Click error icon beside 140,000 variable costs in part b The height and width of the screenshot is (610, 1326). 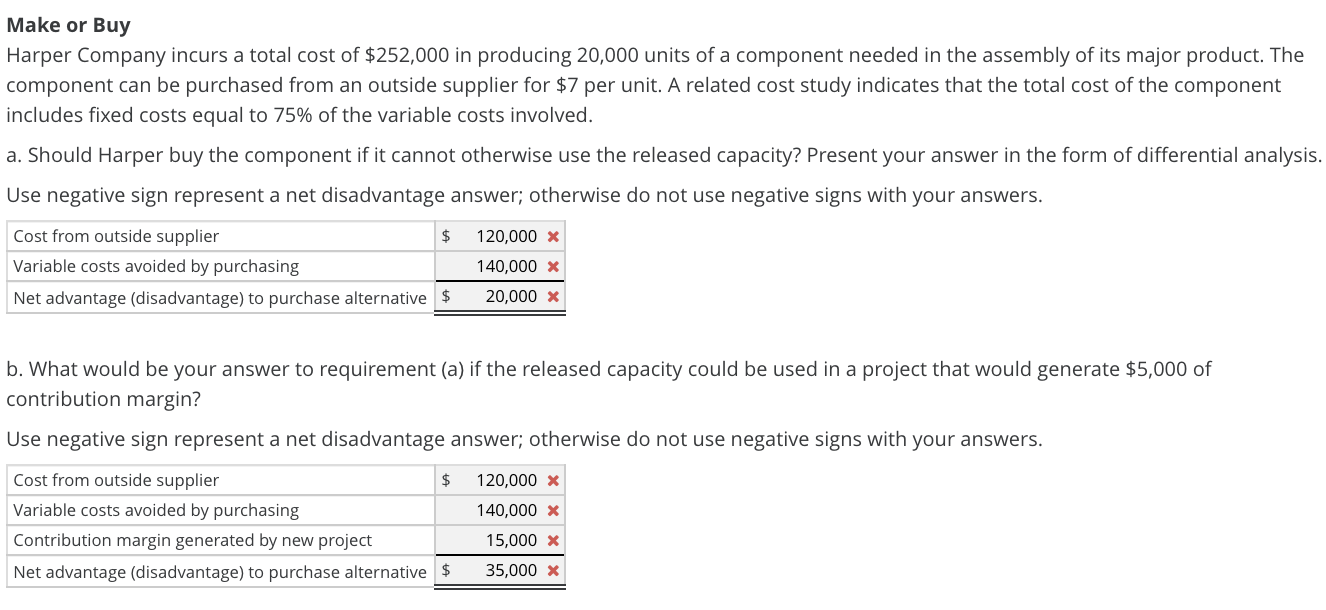coord(553,509)
